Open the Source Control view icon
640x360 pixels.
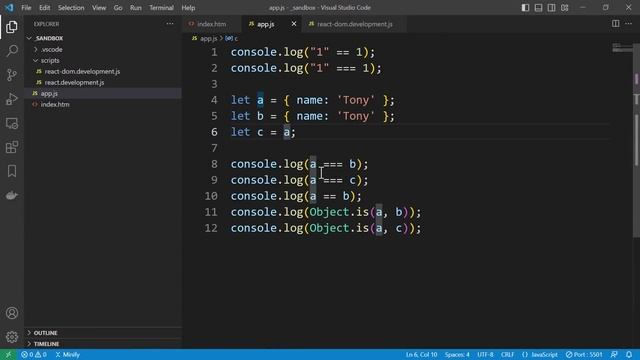(x=12, y=75)
